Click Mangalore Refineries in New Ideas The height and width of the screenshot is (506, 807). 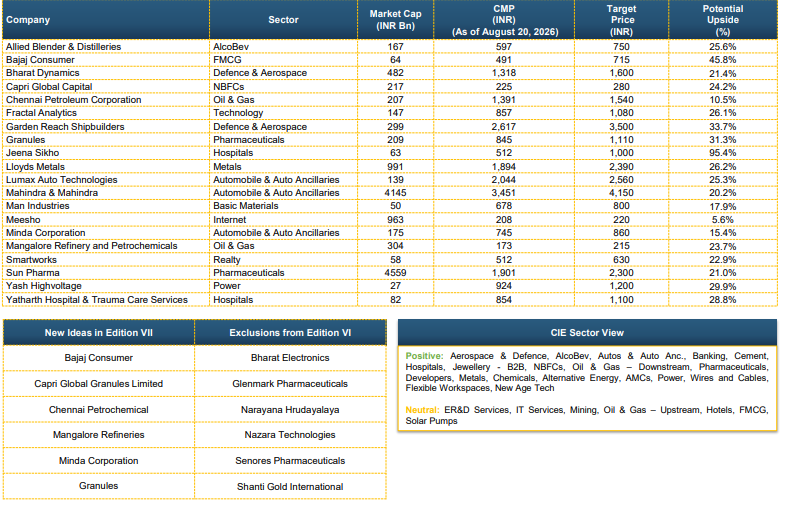pos(99,435)
